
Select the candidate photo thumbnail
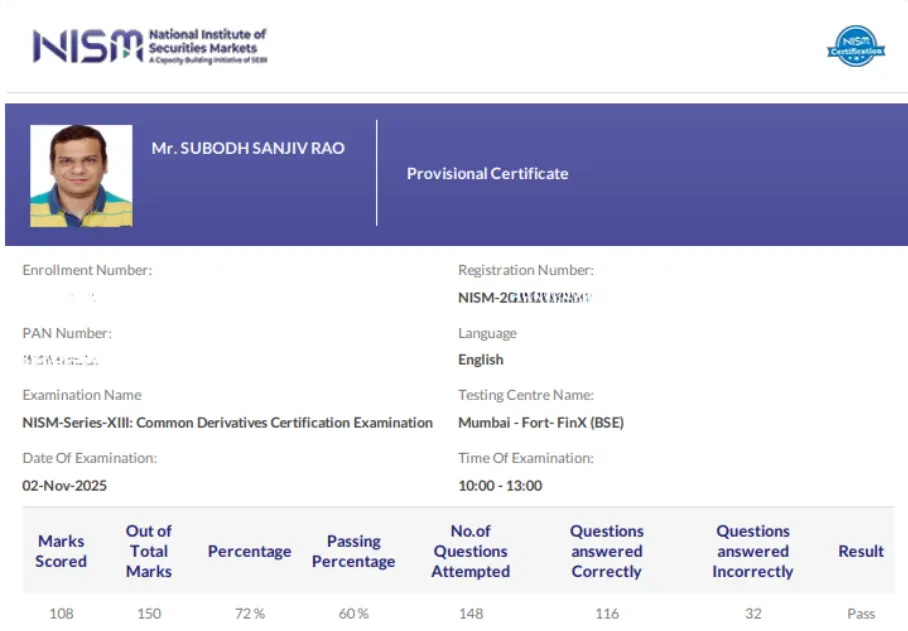(81, 176)
